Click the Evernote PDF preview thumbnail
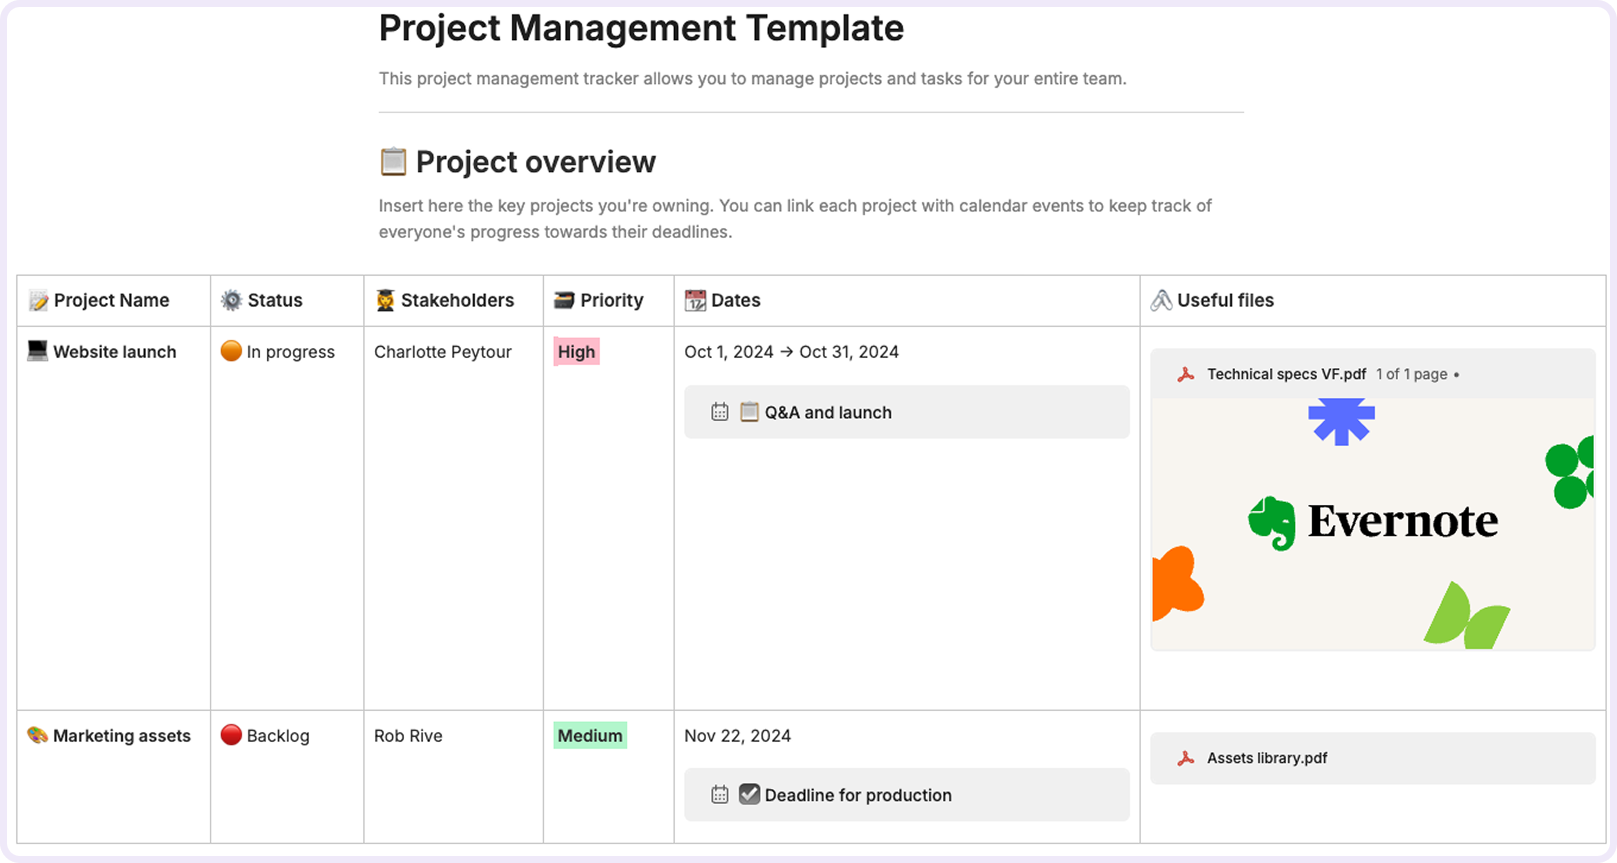1617x863 pixels. [x=1372, y=523]
